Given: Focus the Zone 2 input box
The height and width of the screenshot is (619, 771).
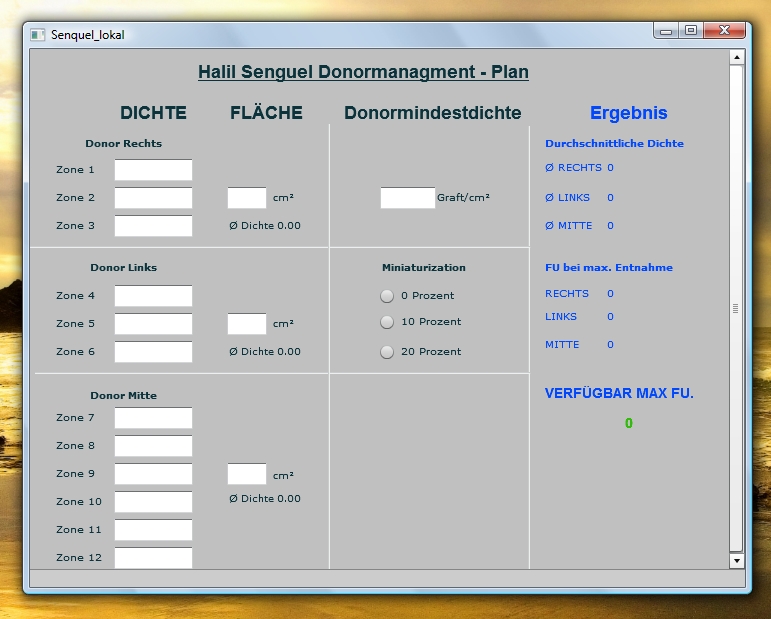Looking at the screenshot, I should click(153, 198).
